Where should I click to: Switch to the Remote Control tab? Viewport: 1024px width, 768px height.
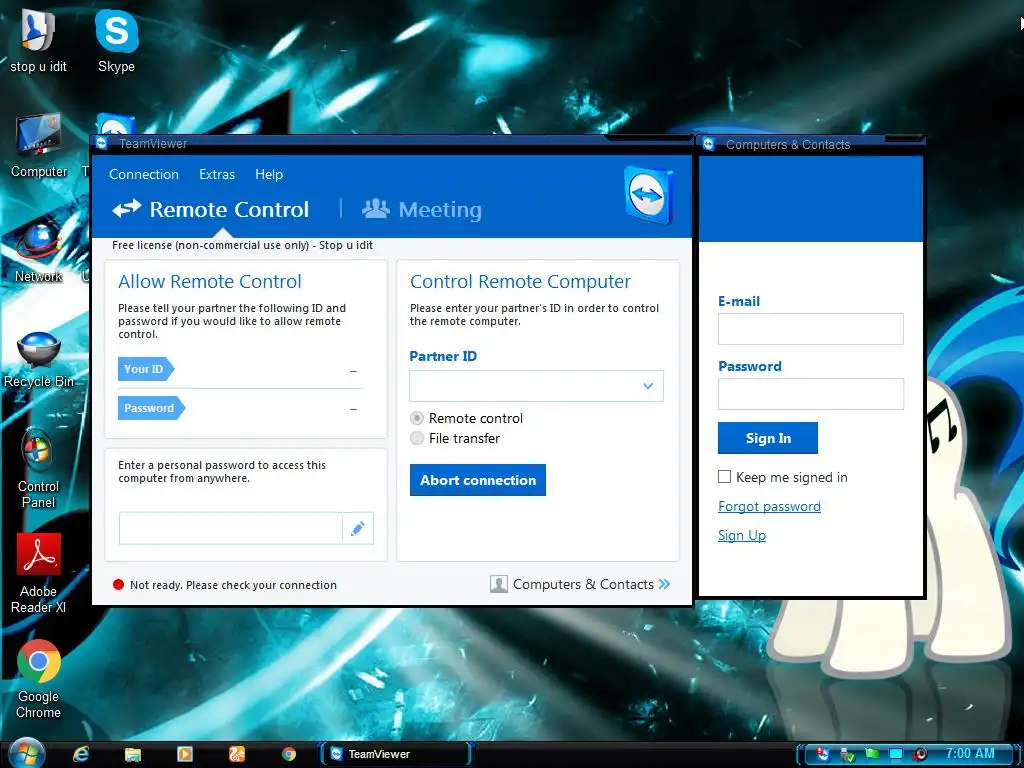coord(210,209)
